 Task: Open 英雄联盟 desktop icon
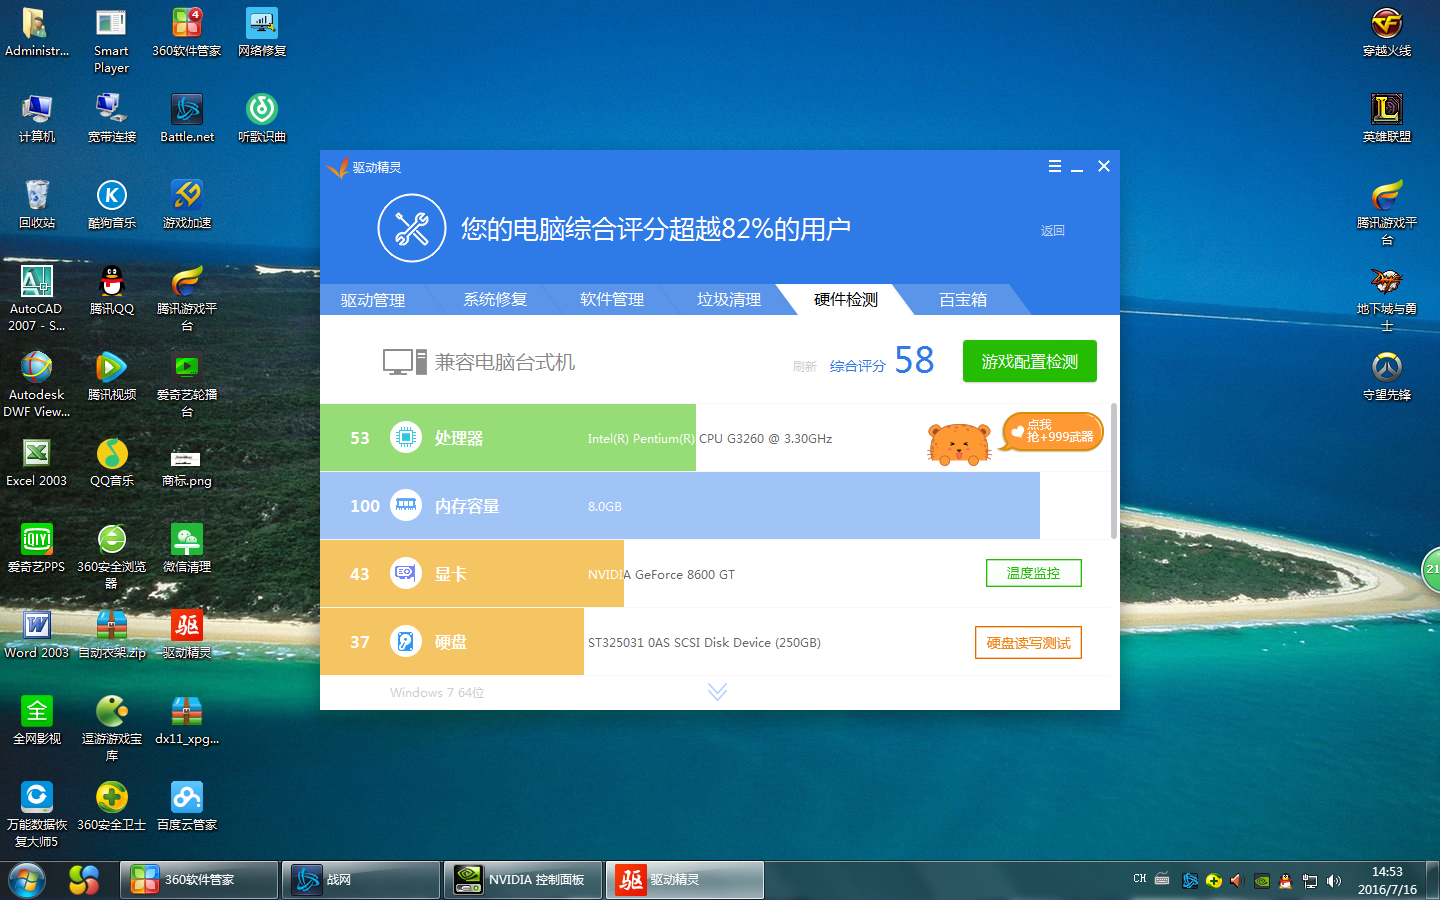1387,118
